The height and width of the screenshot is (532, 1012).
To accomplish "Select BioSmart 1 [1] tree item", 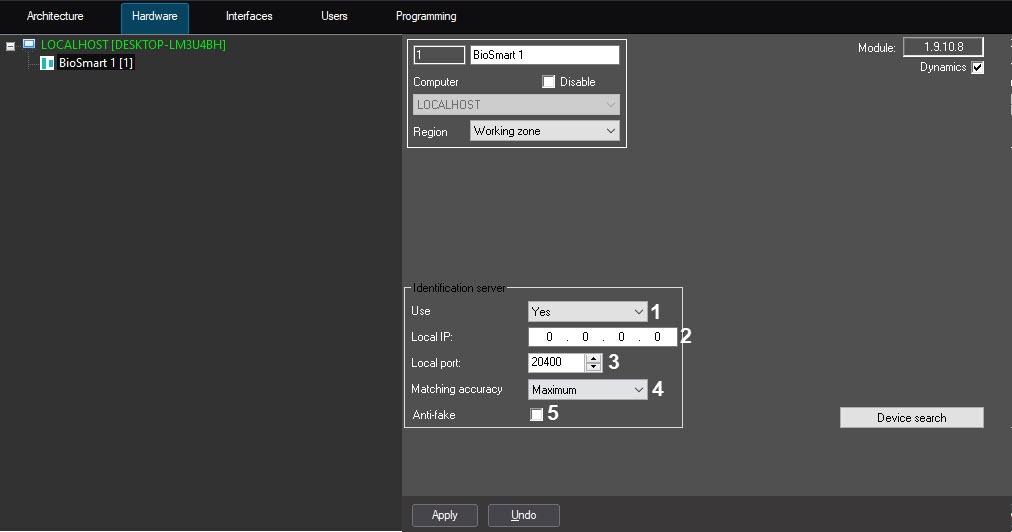I will click(x=96, y=63).
